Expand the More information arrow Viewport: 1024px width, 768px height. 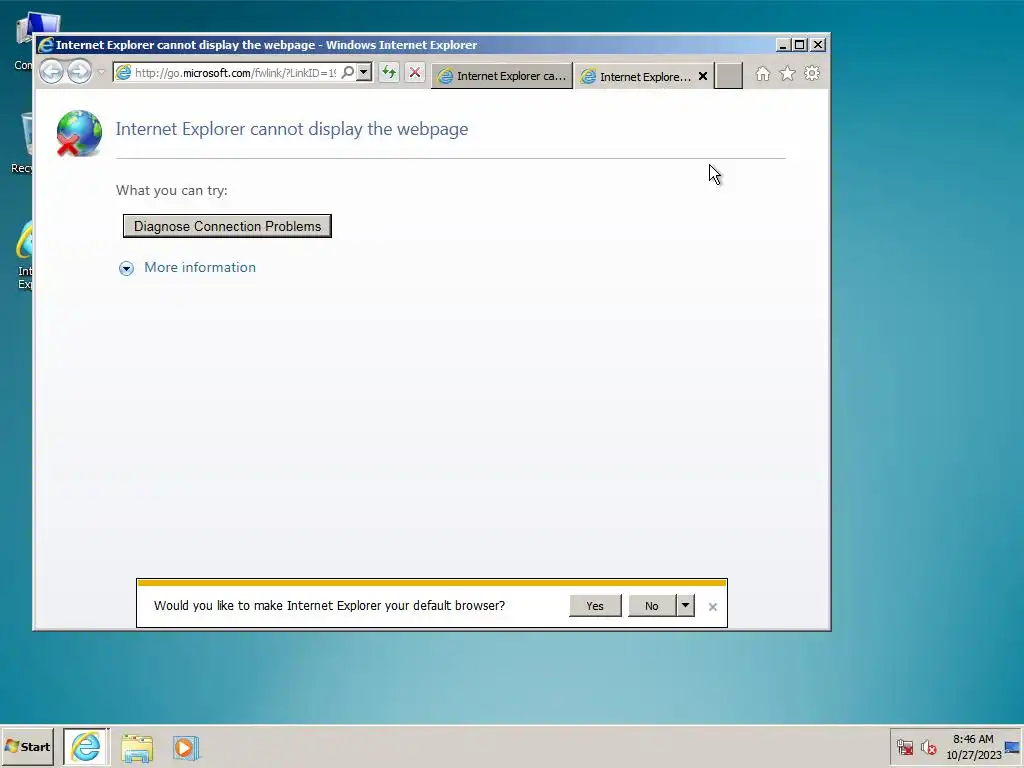click(x=126, y=268)
